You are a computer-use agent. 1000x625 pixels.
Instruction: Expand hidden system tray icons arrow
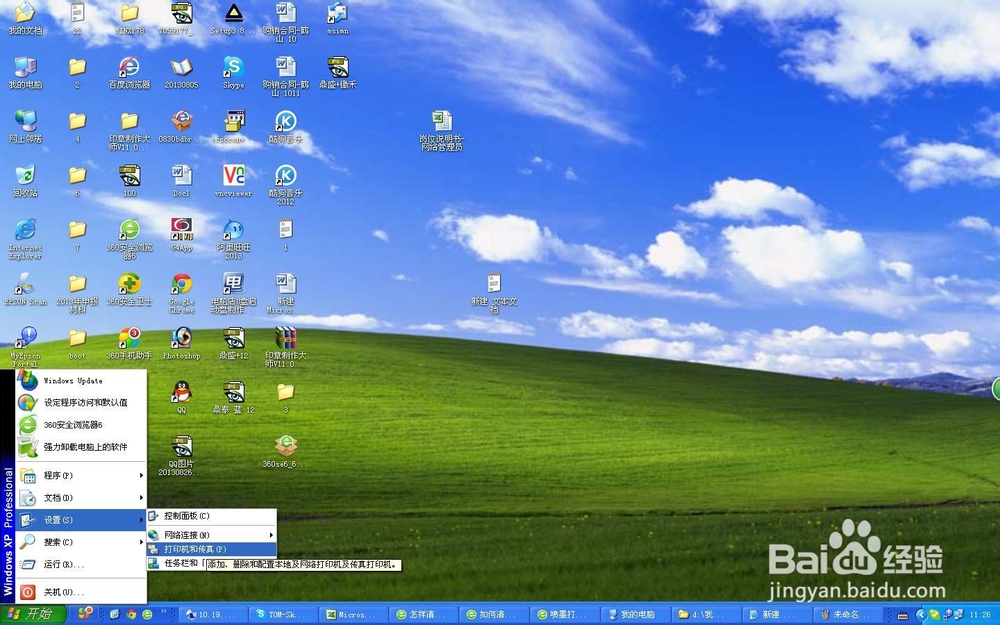(921, 615)
